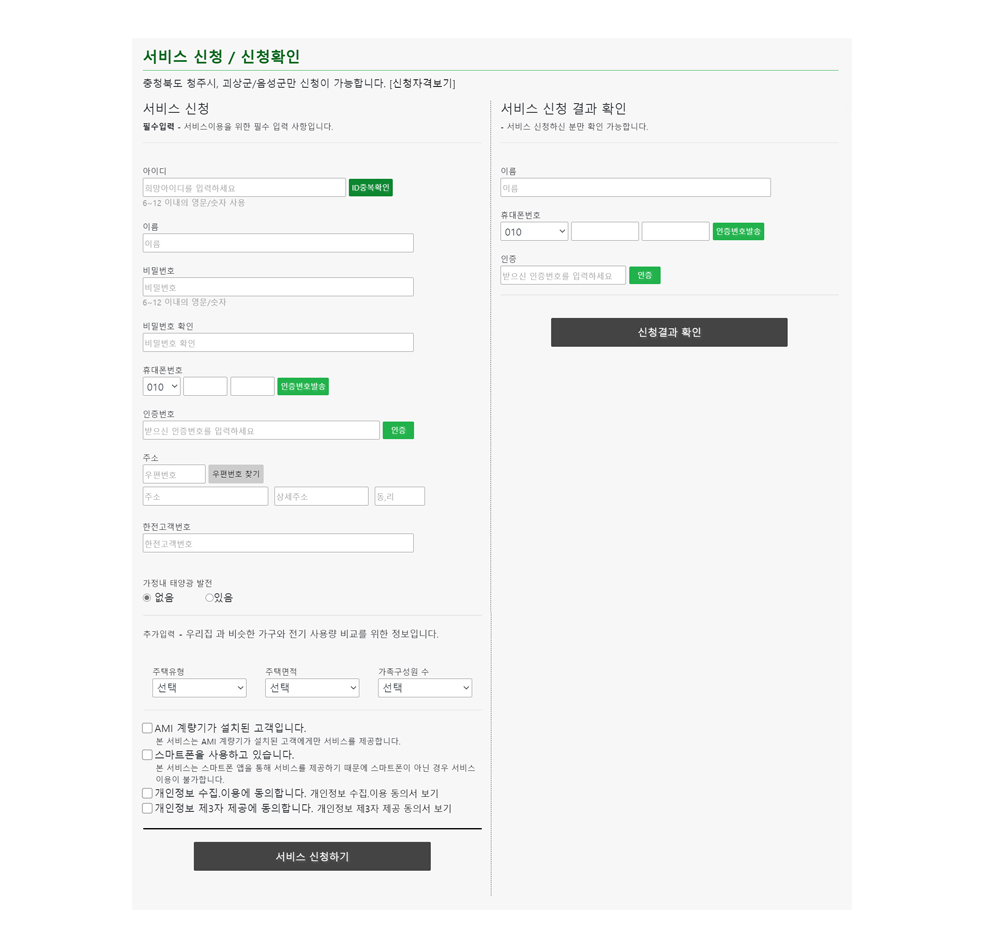Click the 서비스 신청하기 submit button
The width and height of the screenshot is (986, 951).
(x=312, y=856)
